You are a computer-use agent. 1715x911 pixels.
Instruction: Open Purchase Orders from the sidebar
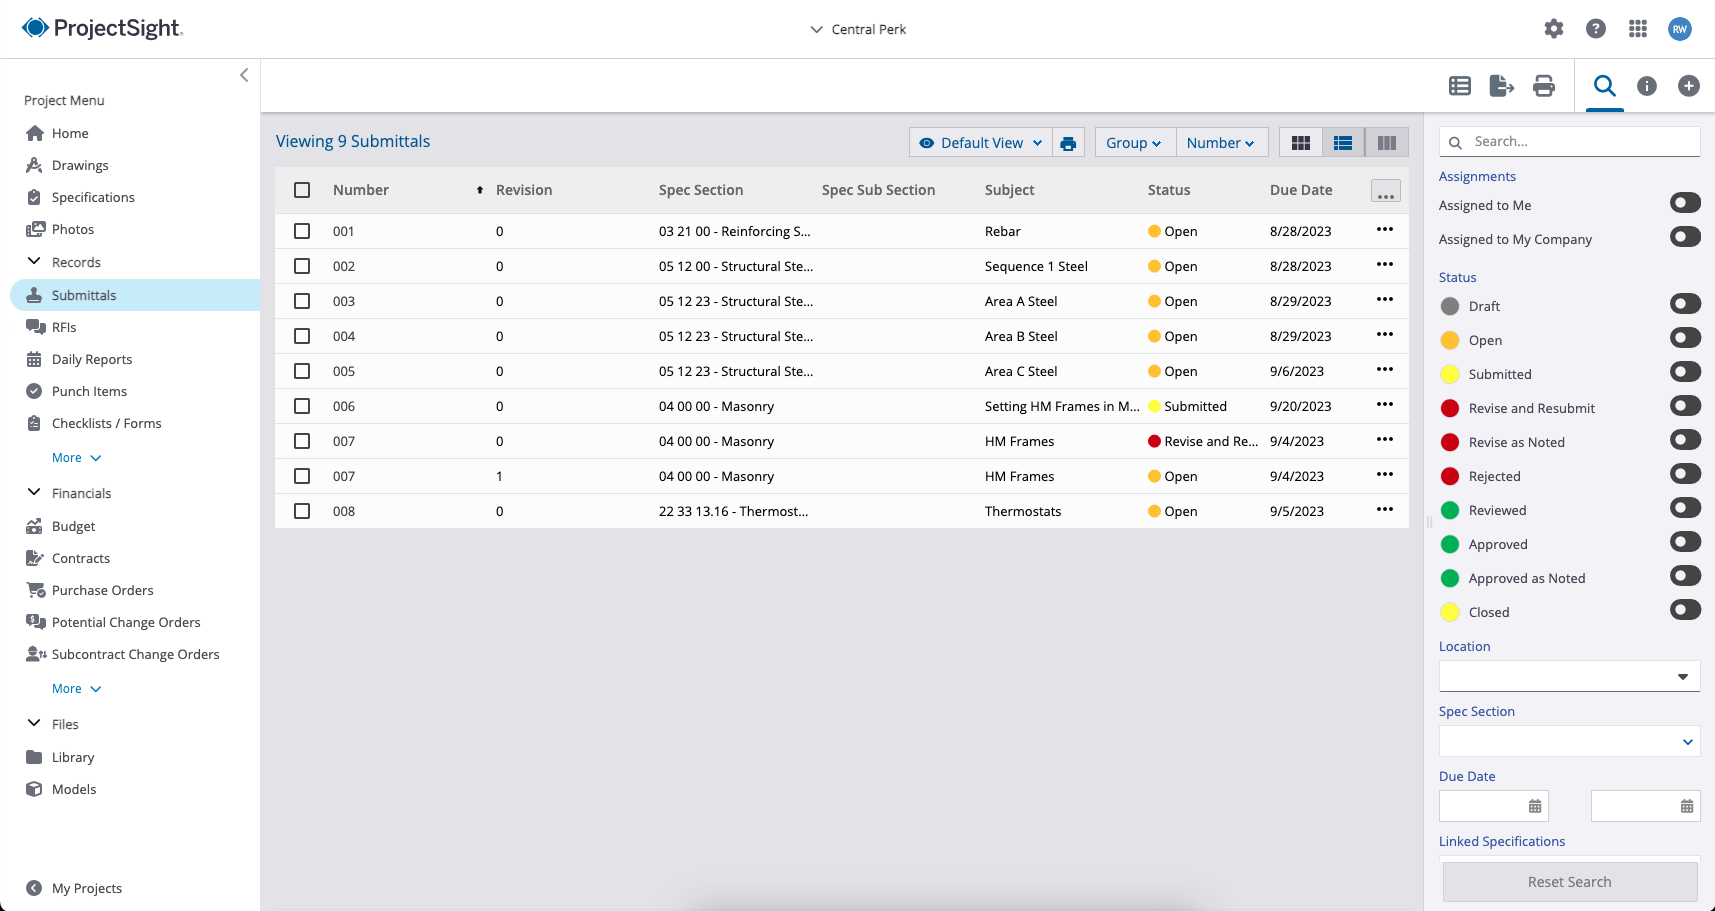[x=102, y=590]
